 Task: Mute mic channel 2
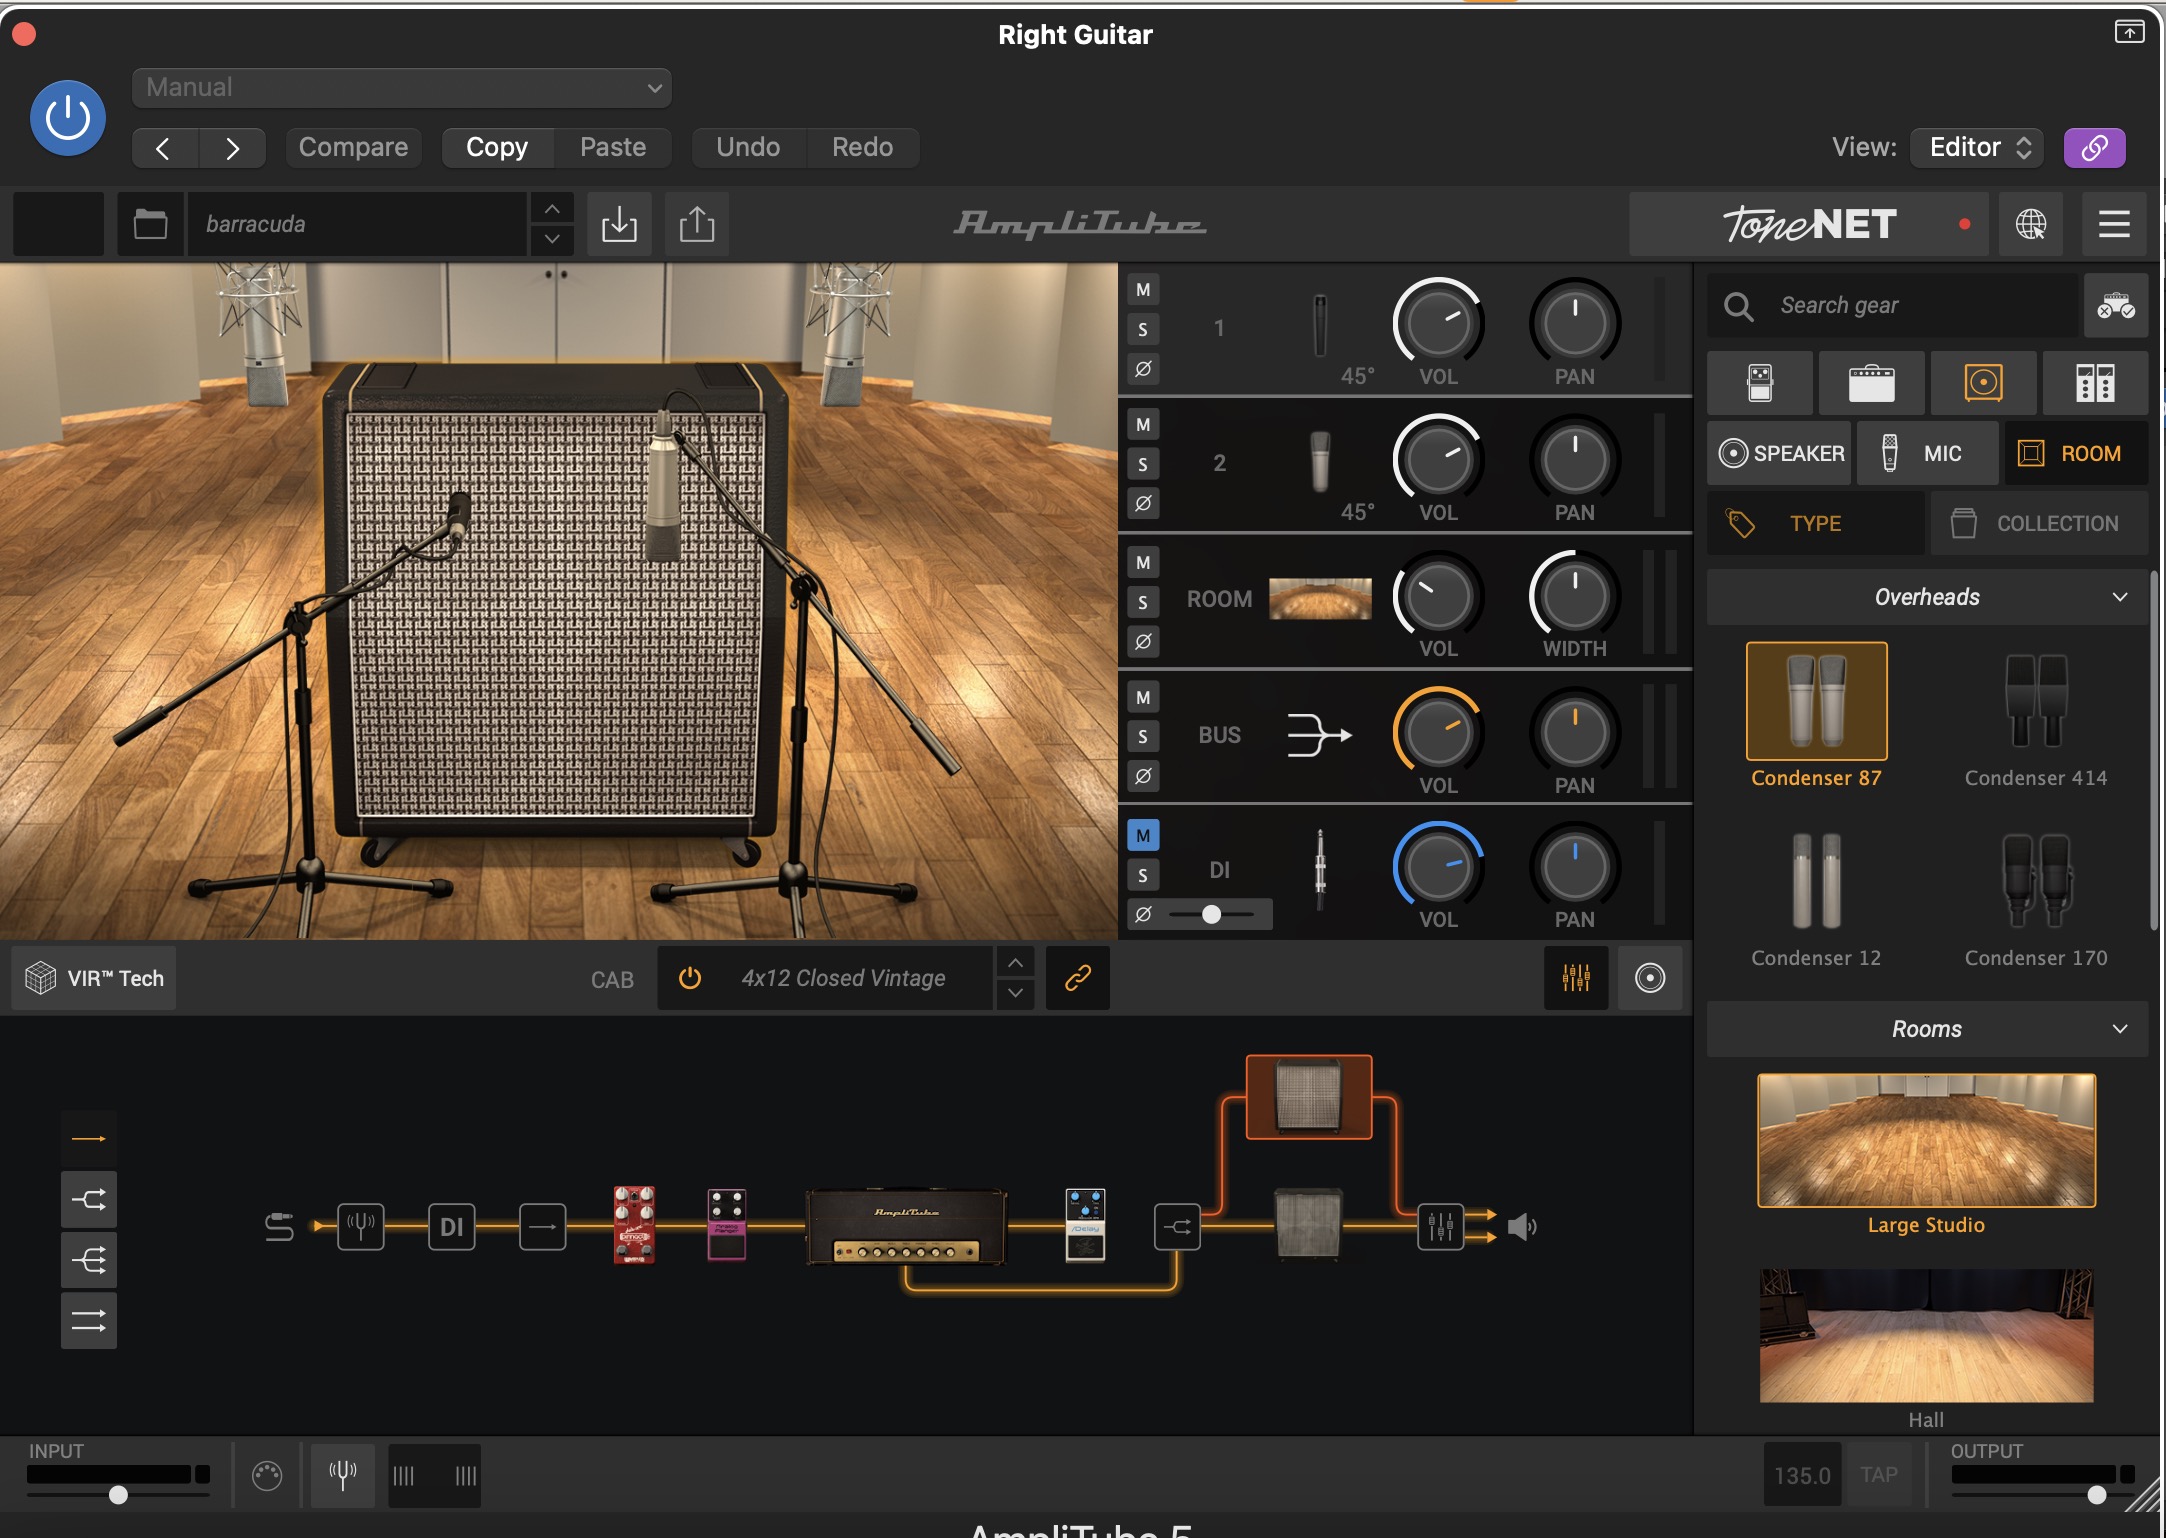click(1143, 425)
